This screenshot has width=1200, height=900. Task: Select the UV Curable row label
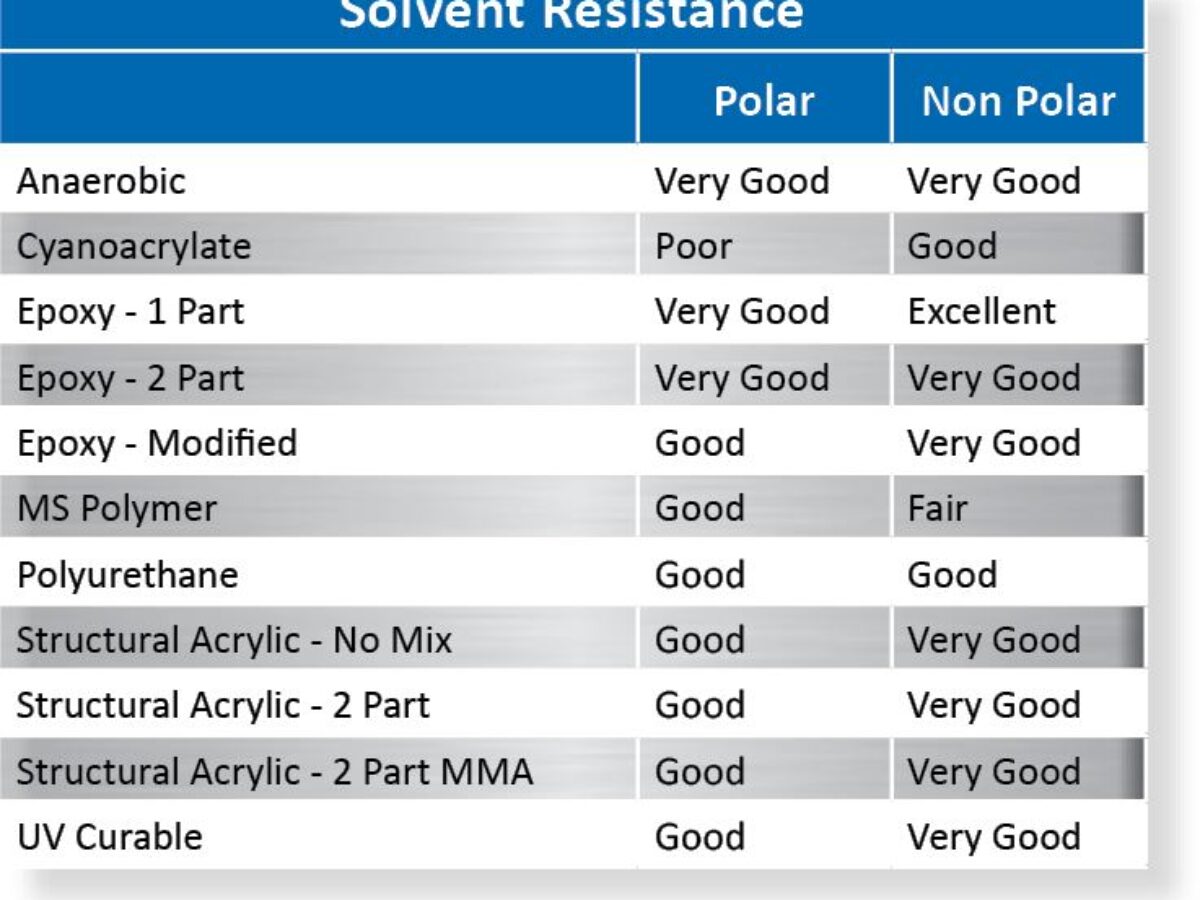[109, 836]
